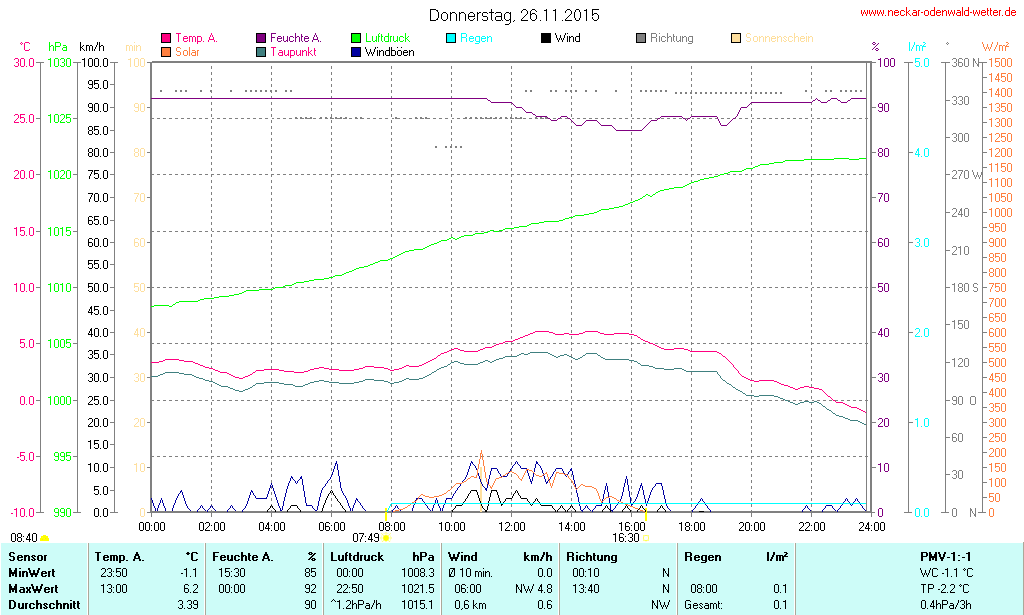
Task: Click the PMV-1:-1 cell heading
Action: 944,556
